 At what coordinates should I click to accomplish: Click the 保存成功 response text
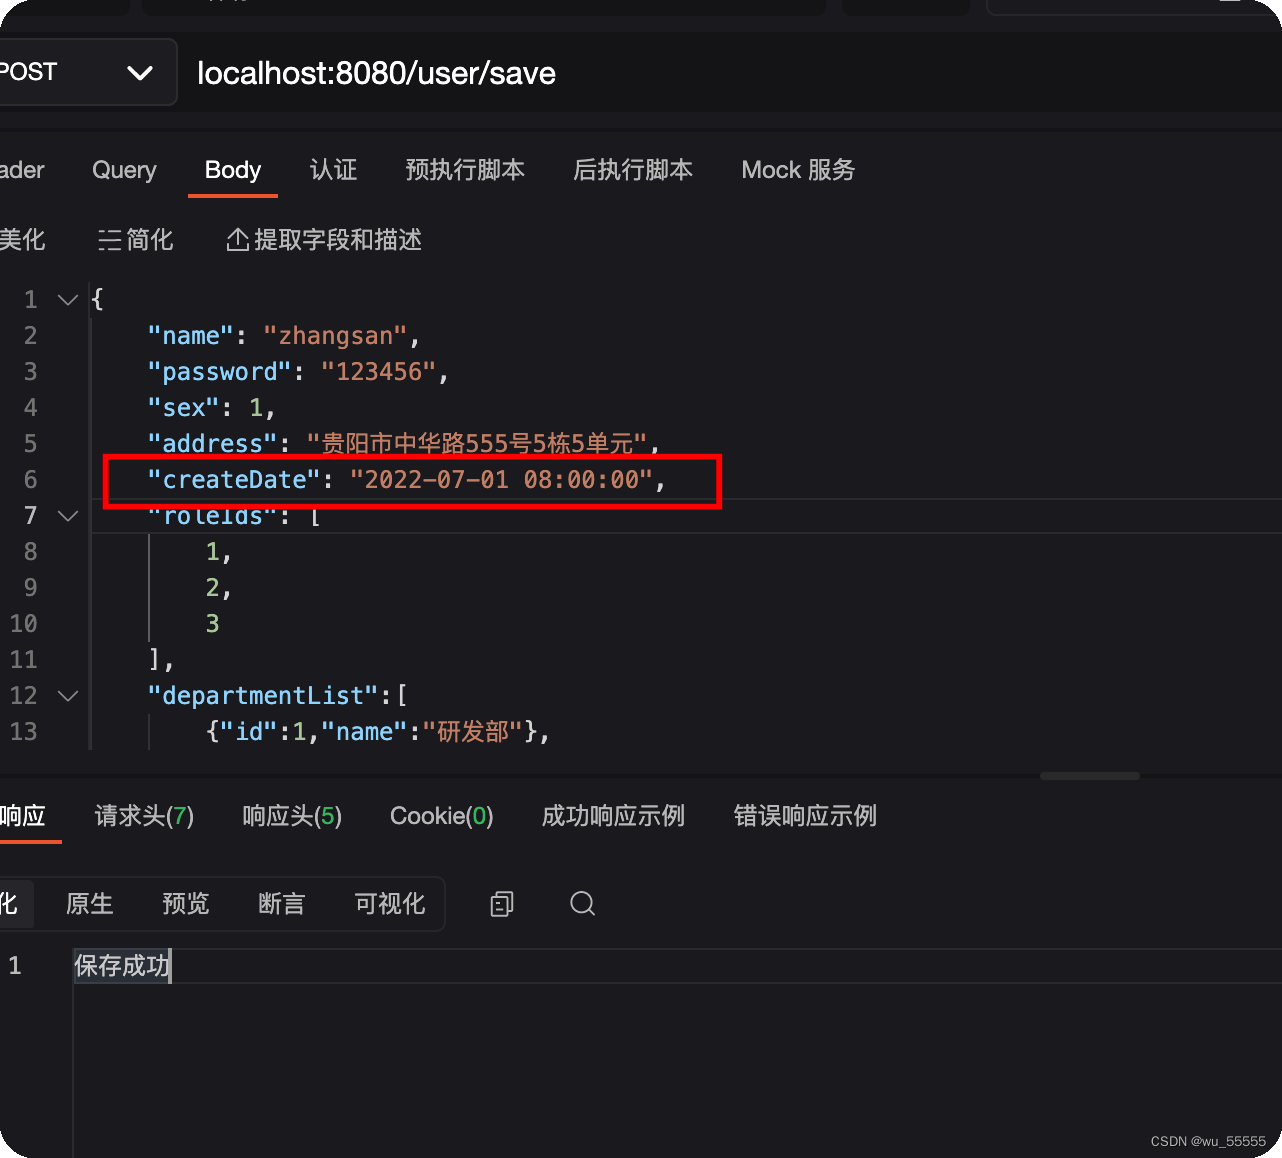pyautogui.click(x=122, y=966)
